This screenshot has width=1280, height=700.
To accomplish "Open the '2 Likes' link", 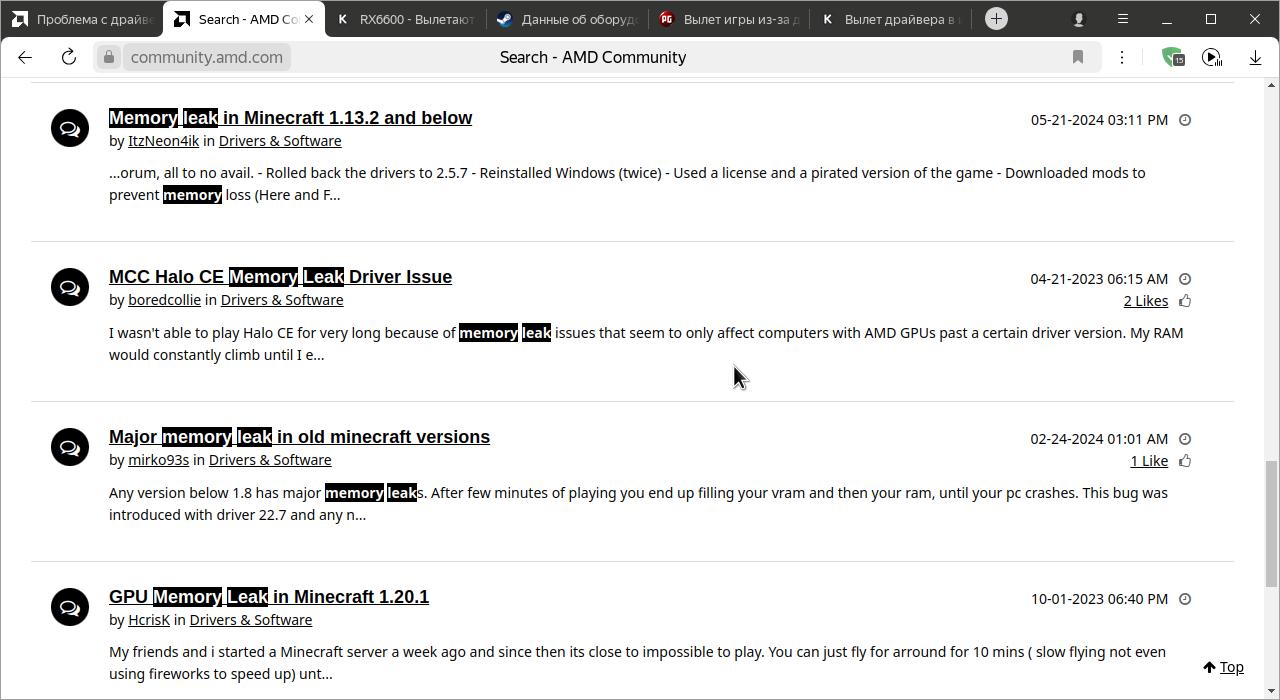I will pyautogui.click(x=1145, y=301).
